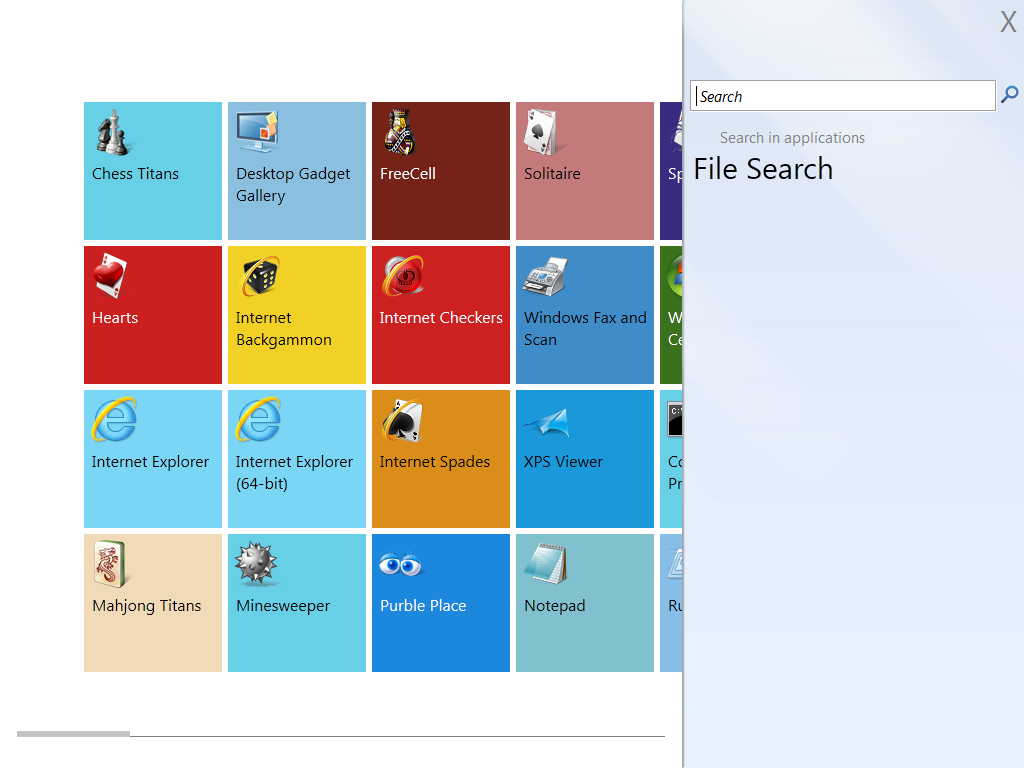Screen dimensions: 1024x768
Task: Launch Windows Fax and Scan icon
Action: coord(544,276)
